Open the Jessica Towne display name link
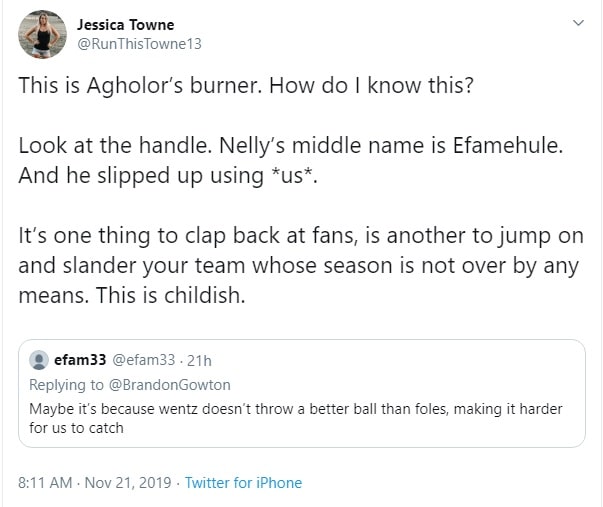Viewport: 603px width, 507px height. 128,23
